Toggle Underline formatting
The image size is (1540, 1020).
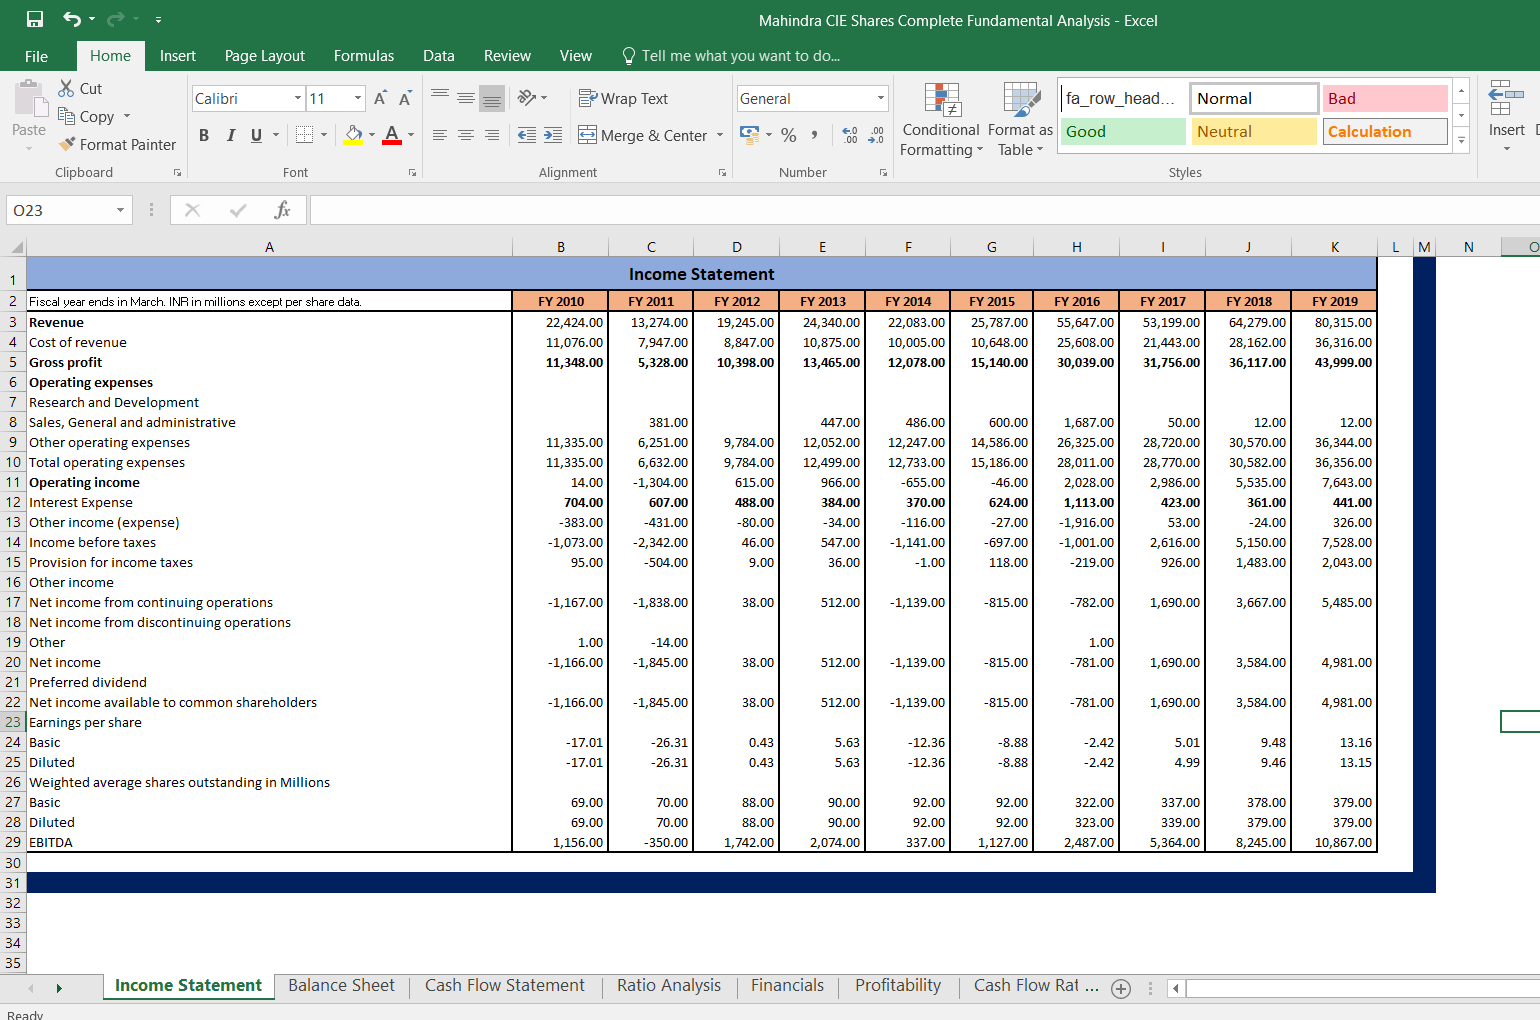(x=257, y=134)
